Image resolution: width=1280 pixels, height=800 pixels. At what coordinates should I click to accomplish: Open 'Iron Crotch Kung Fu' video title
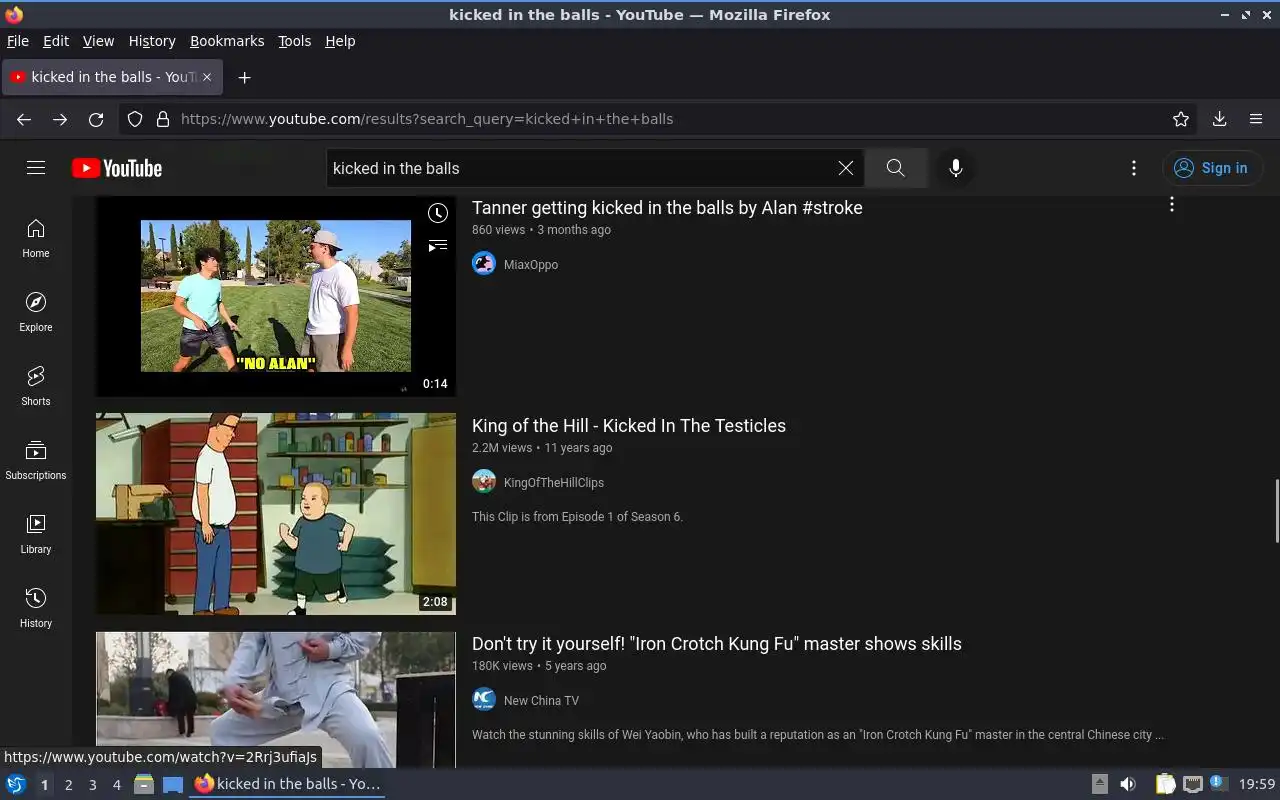click(x=717, y=644)
